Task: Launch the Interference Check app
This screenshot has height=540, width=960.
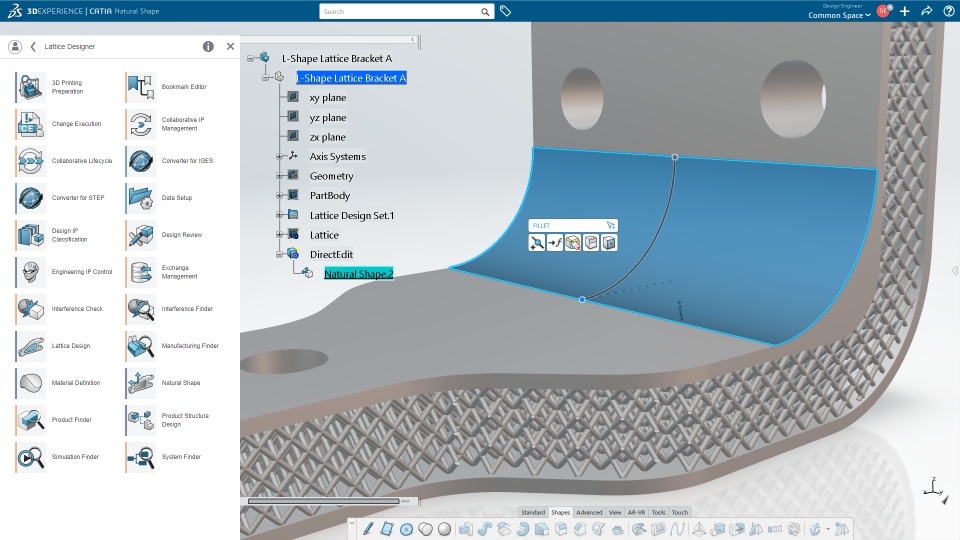Action: 31,309
